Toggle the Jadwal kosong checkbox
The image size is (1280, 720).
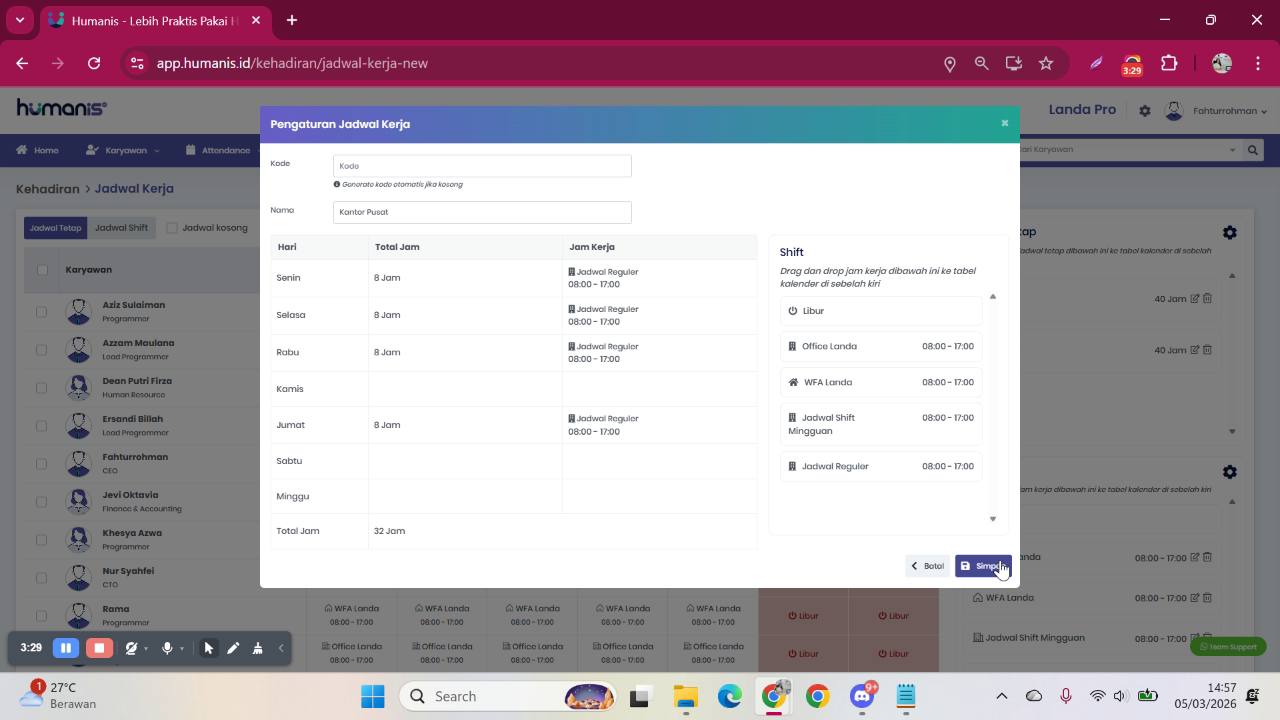(x=172, y=228)
